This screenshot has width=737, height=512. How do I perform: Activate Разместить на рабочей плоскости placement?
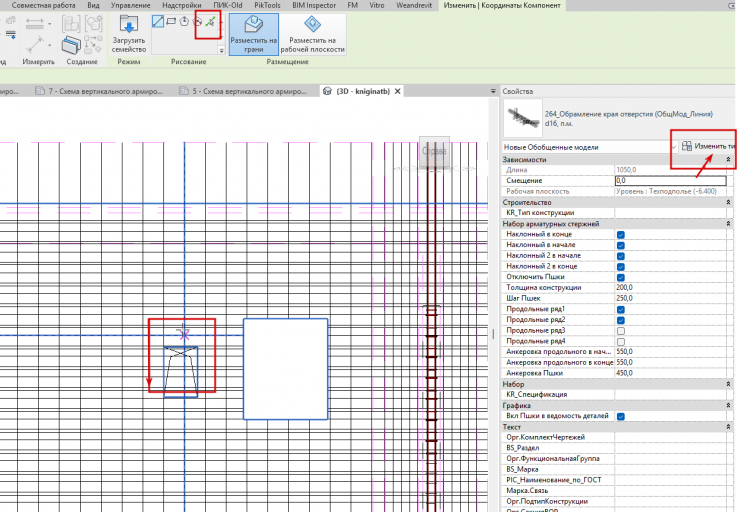313,34
